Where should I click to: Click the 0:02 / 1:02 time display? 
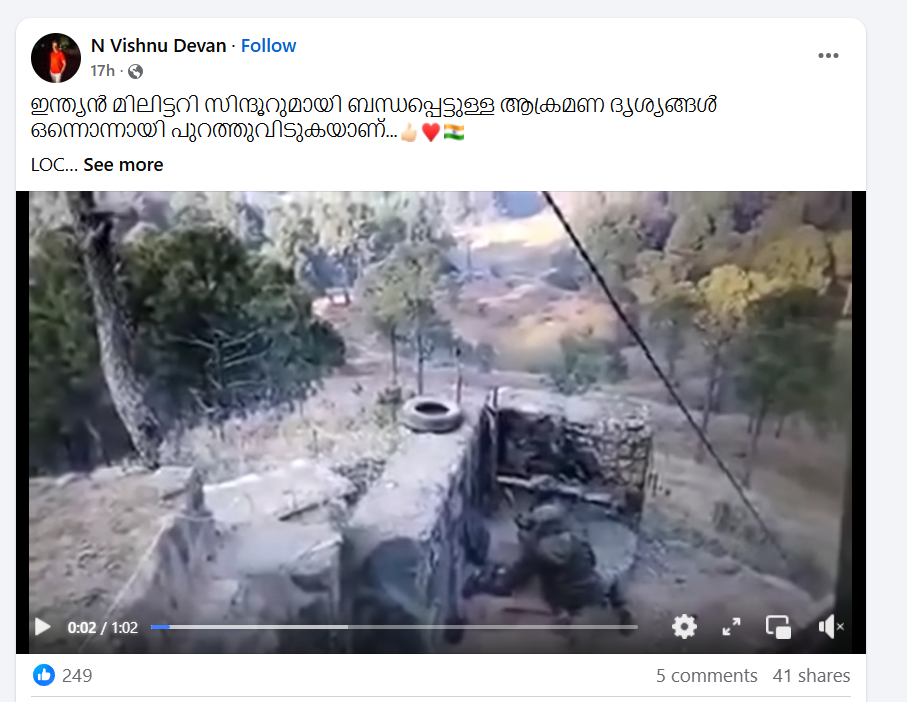[x=102, y=627]
